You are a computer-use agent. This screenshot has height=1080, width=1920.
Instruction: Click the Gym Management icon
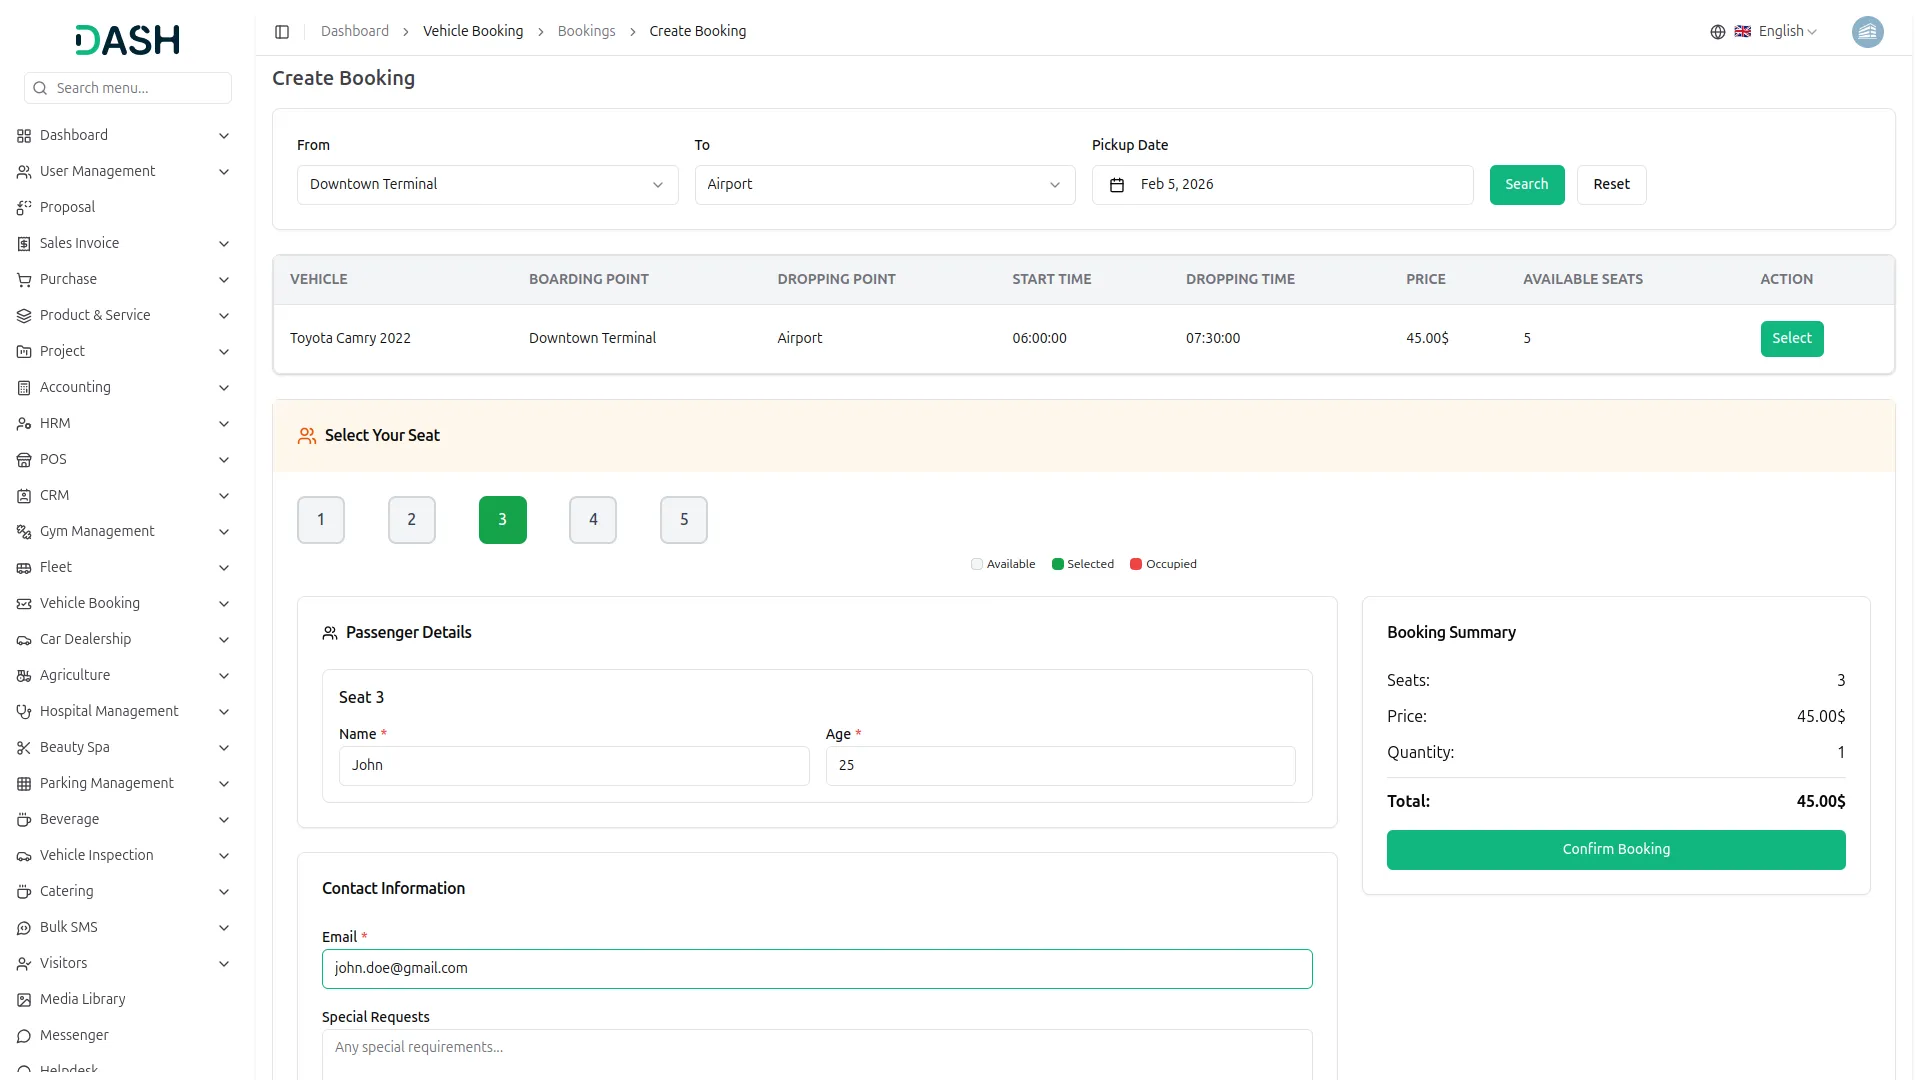tap(24, 532)
